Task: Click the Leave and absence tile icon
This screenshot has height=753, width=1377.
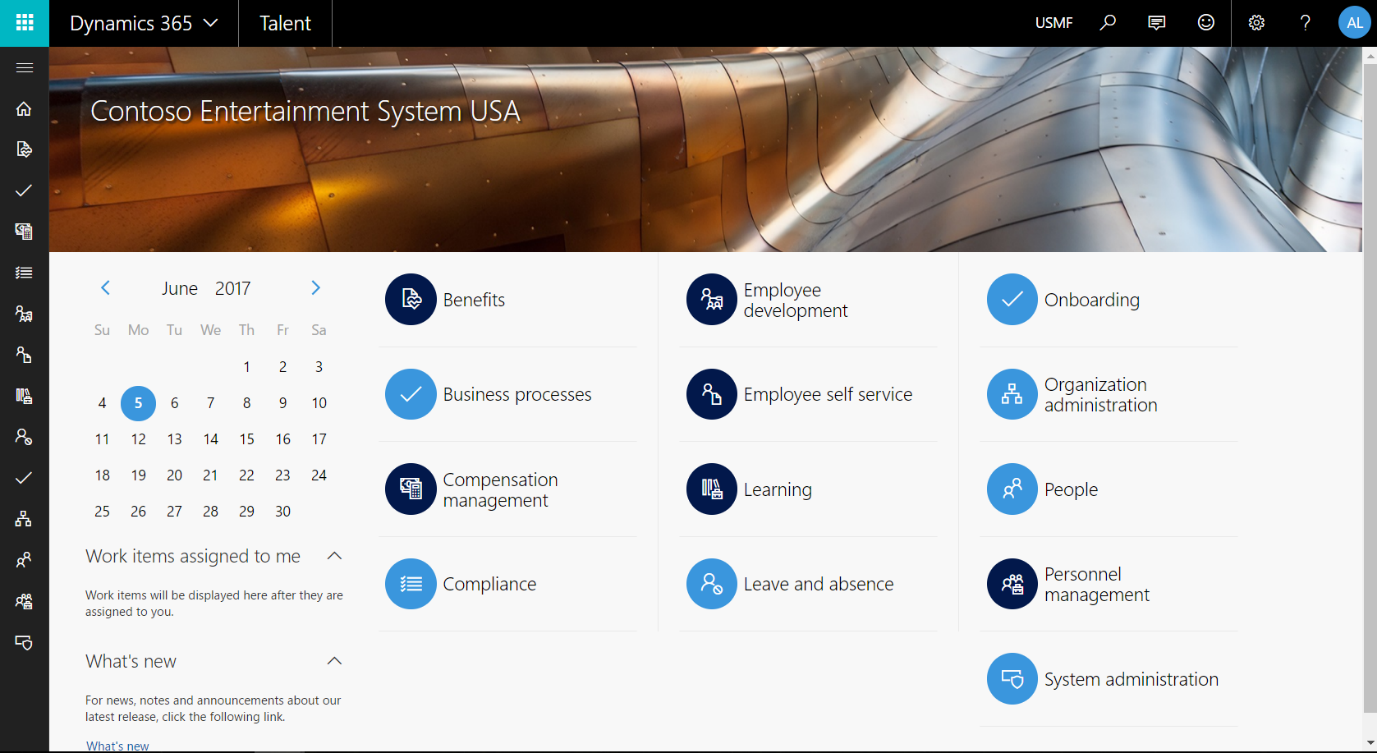Action: 711,584
